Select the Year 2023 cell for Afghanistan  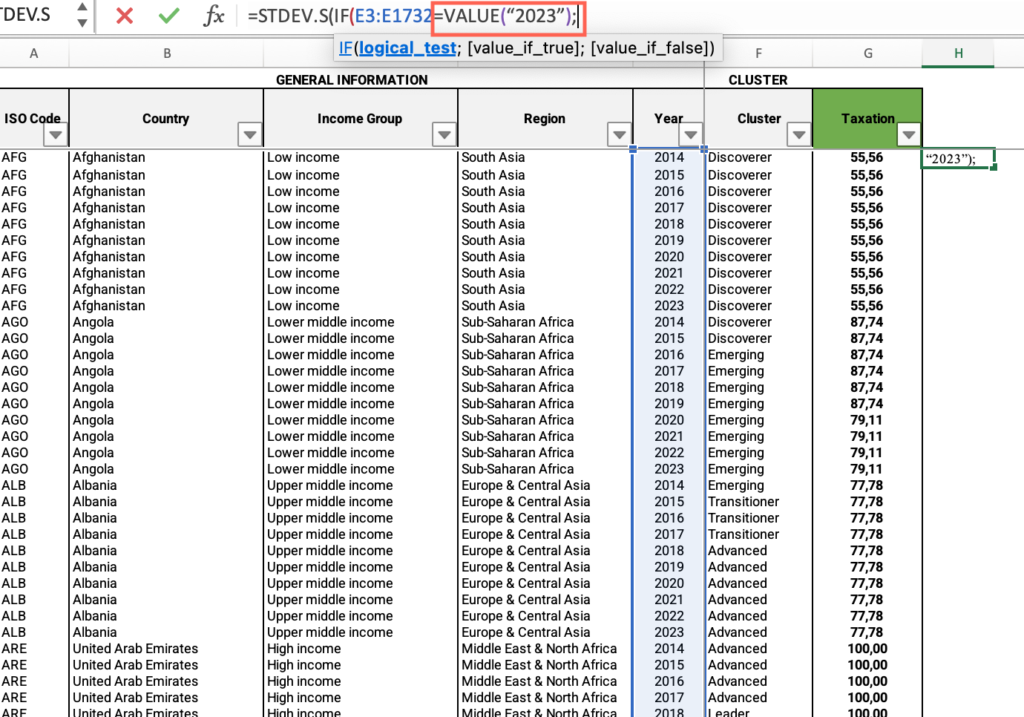pyautogui.click(x=669, y=306)
